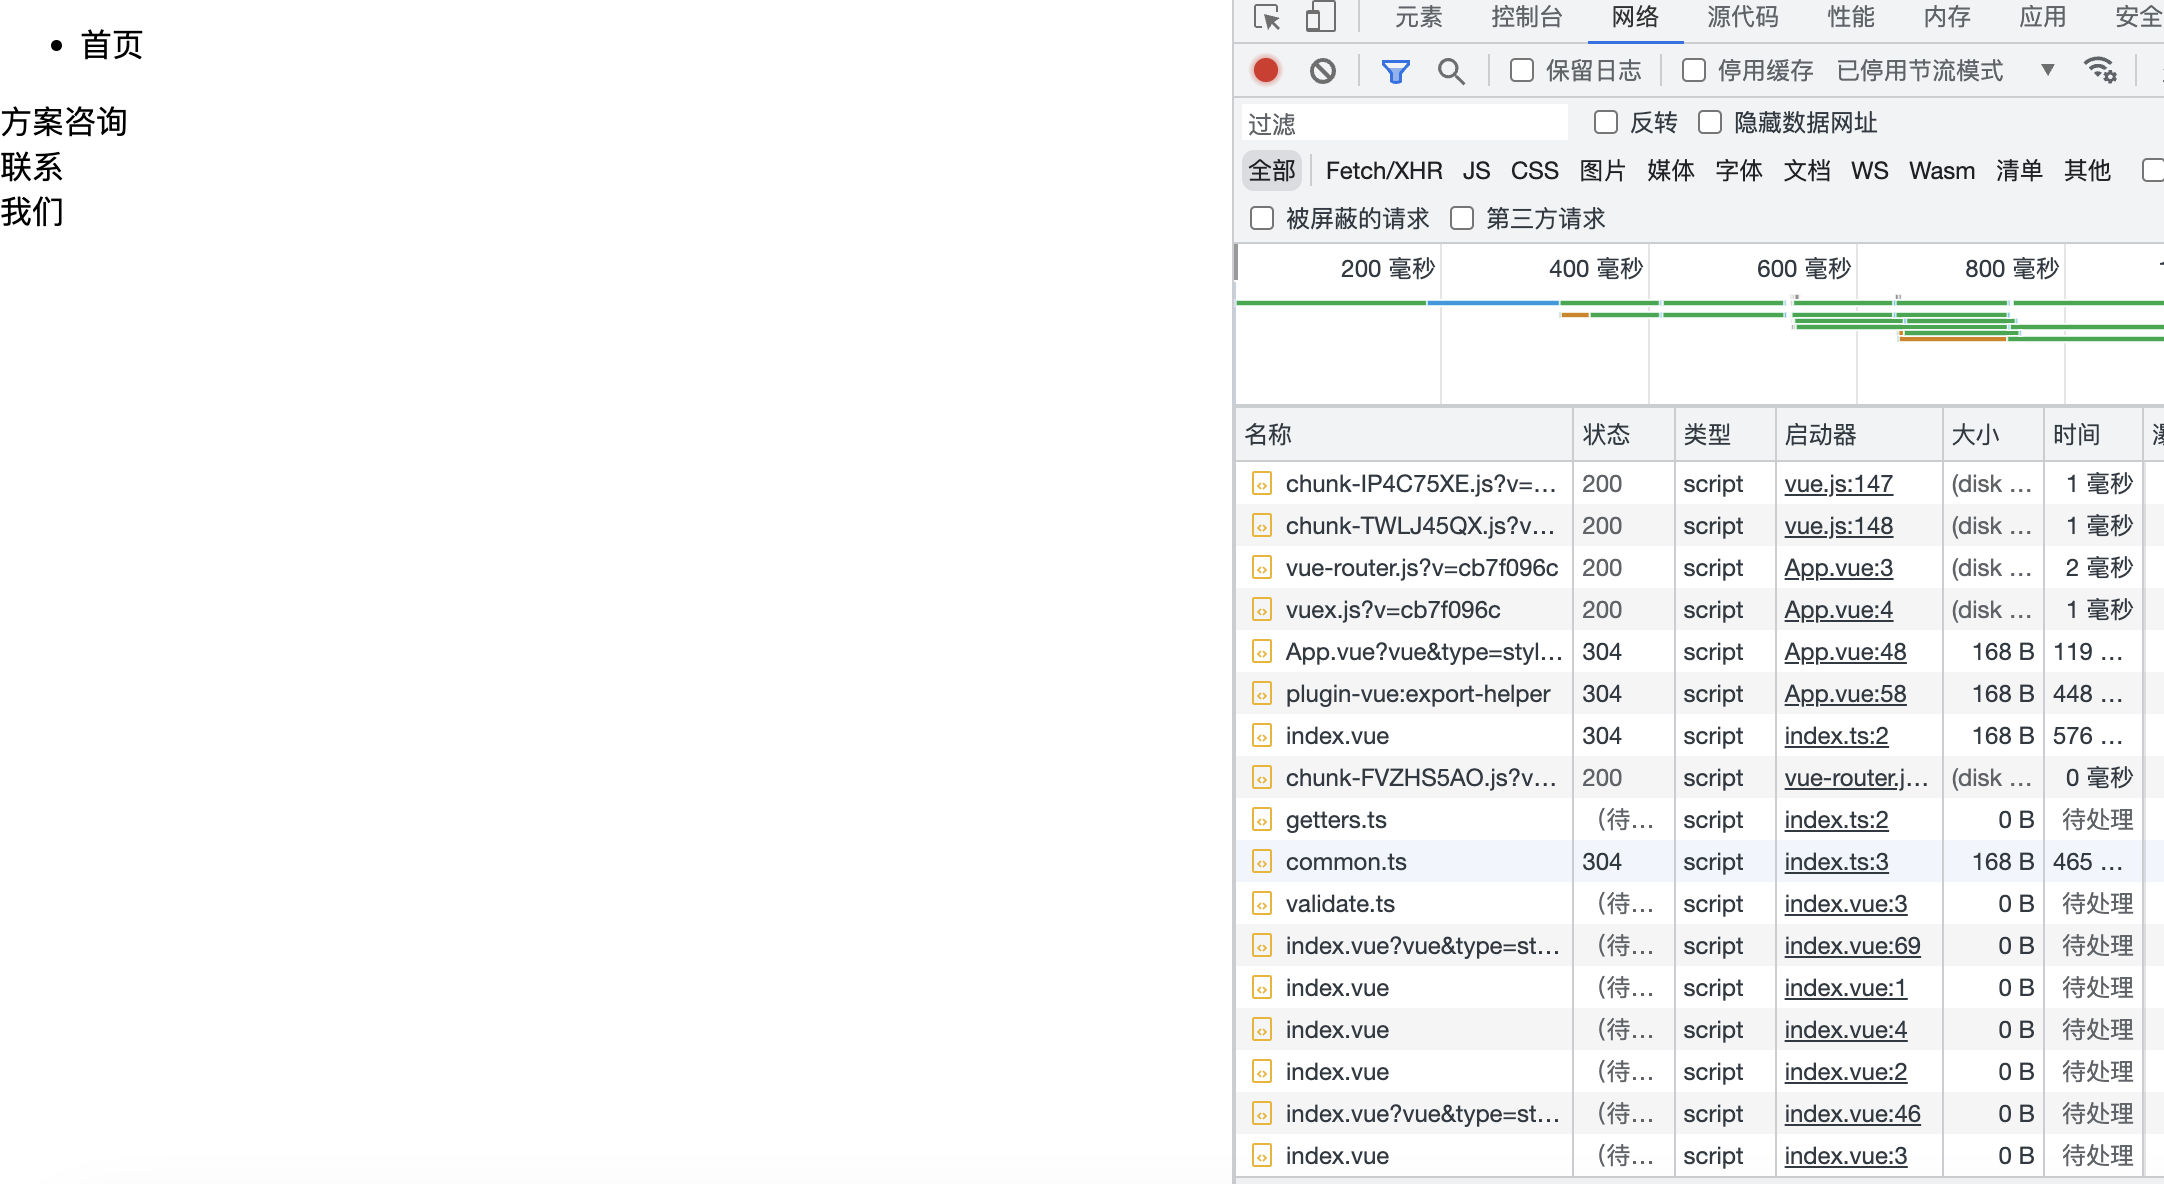The height and width of the screenshot is (1184, 2164).
Task: Select the Wasm filter type
Action: 1942,171
